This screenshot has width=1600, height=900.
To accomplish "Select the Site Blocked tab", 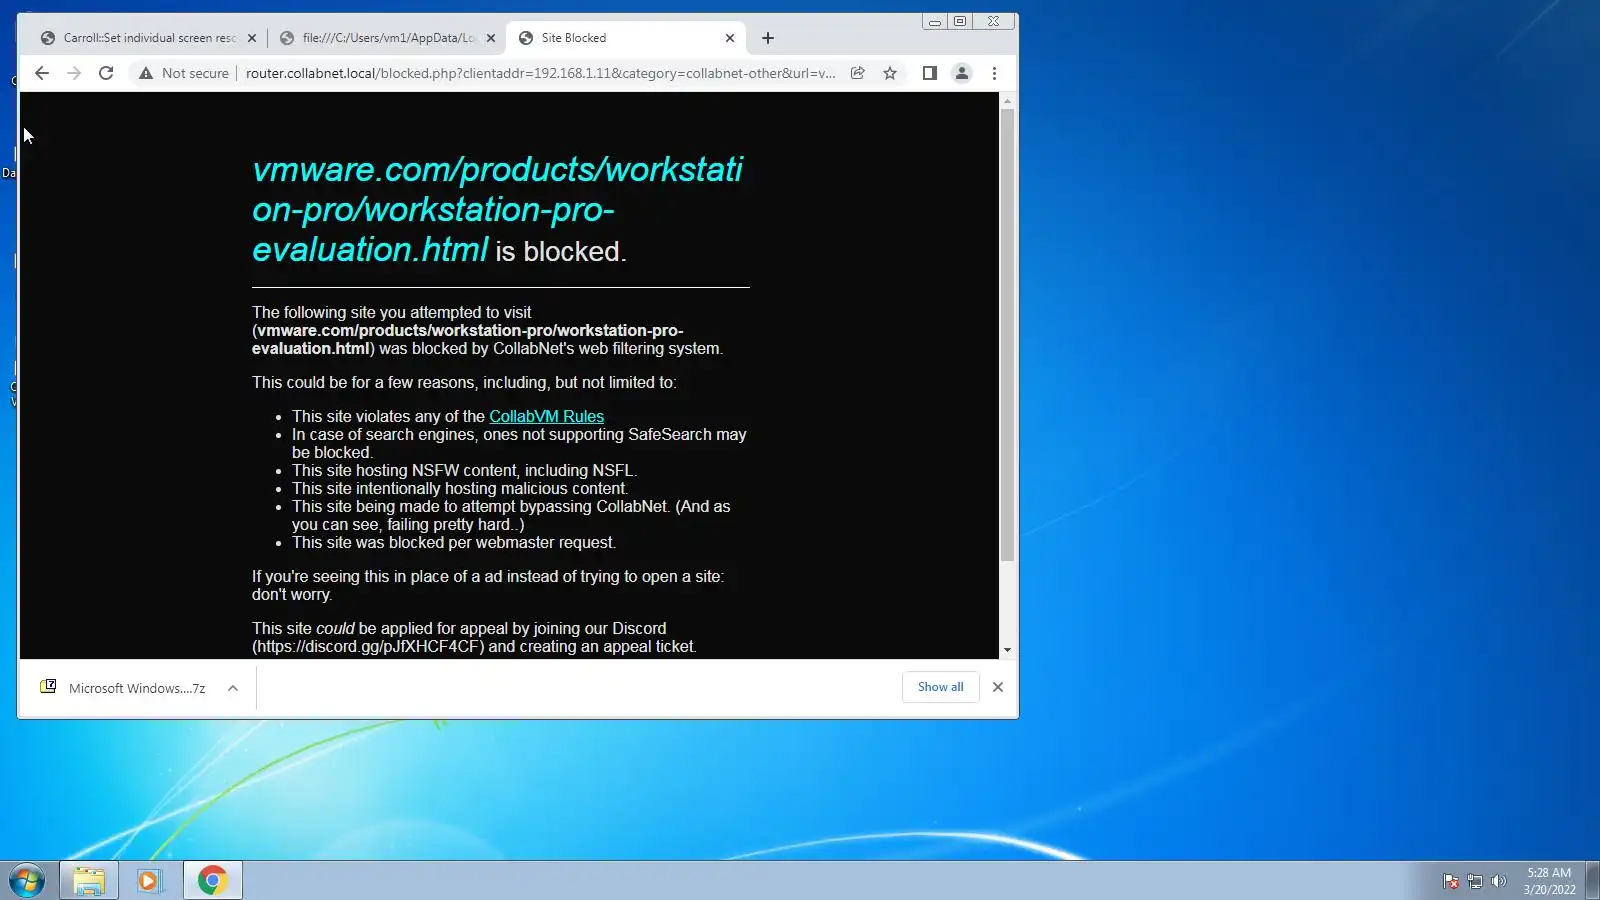I will (626, 38).
